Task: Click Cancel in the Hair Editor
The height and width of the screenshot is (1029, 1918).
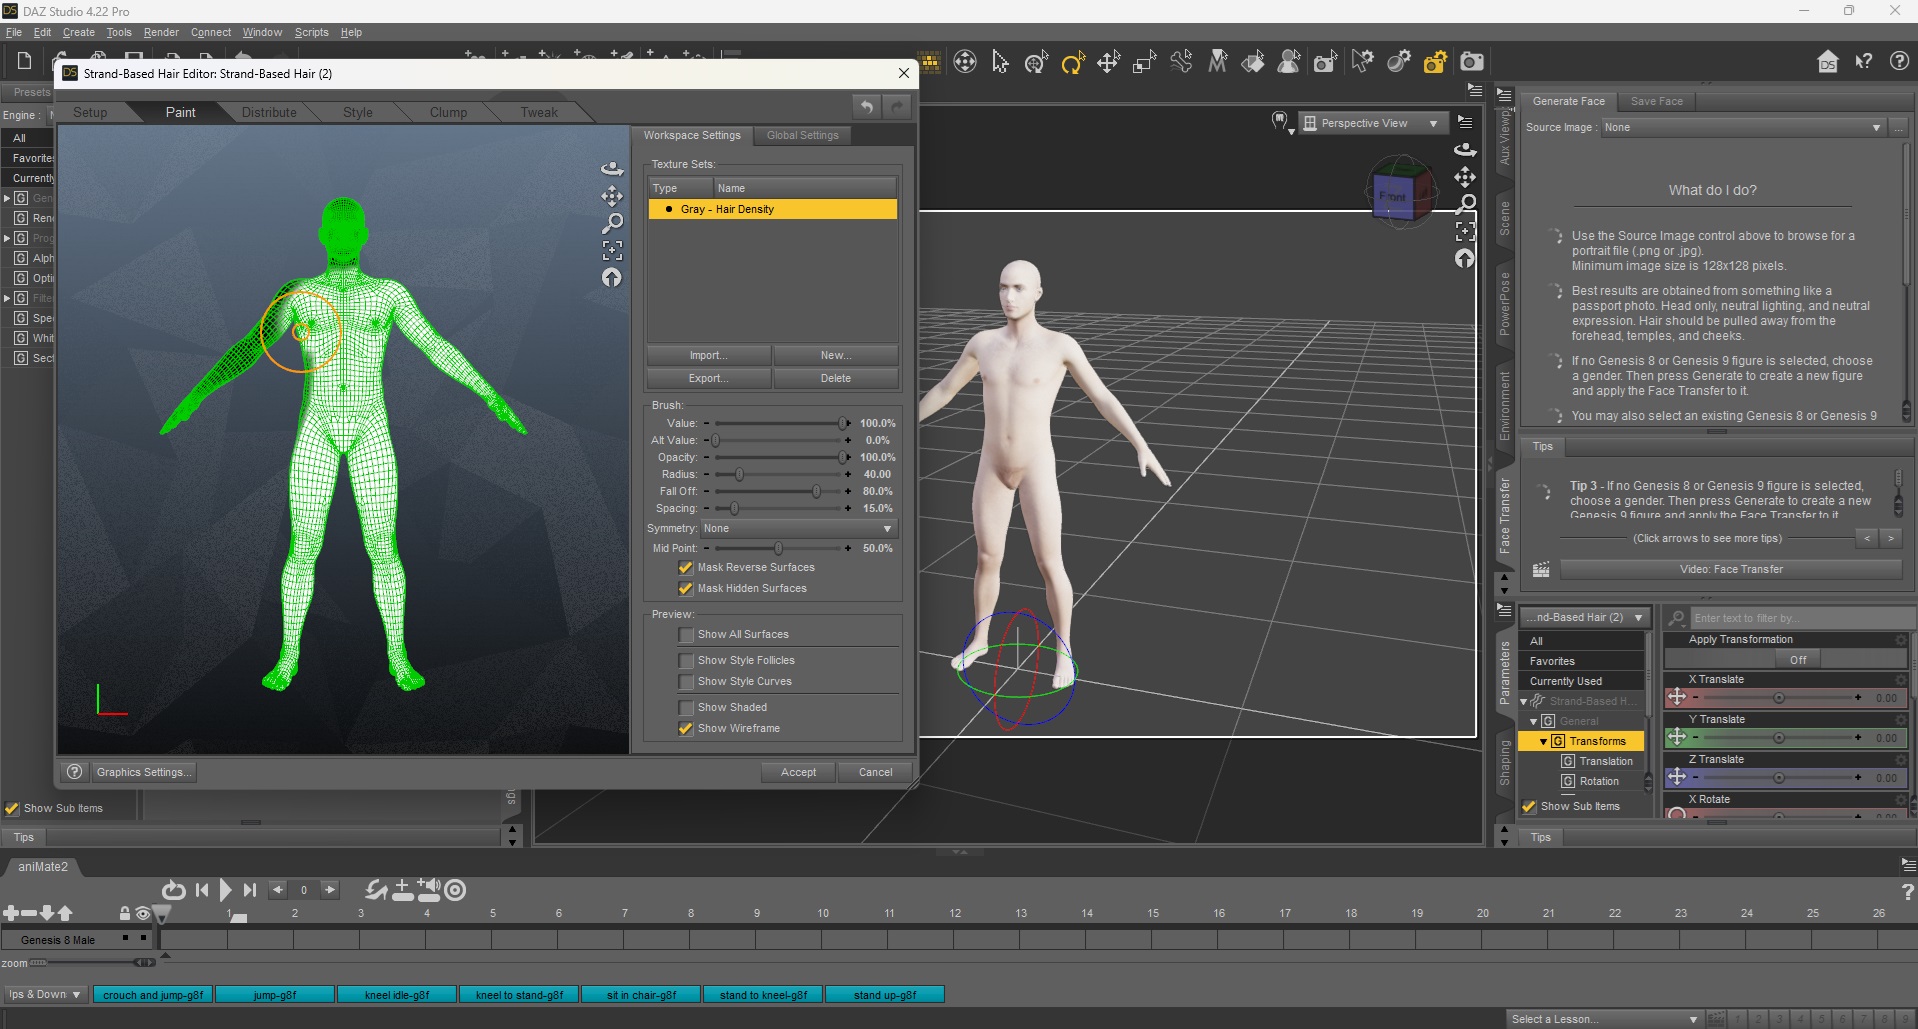Action: 875,772
